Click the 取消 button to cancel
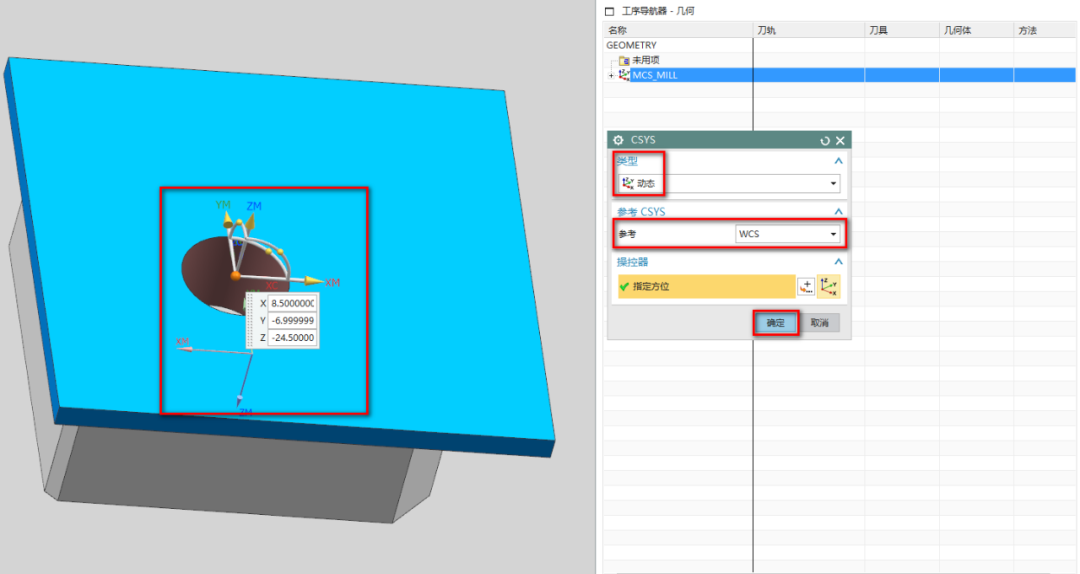 point(821,323)
